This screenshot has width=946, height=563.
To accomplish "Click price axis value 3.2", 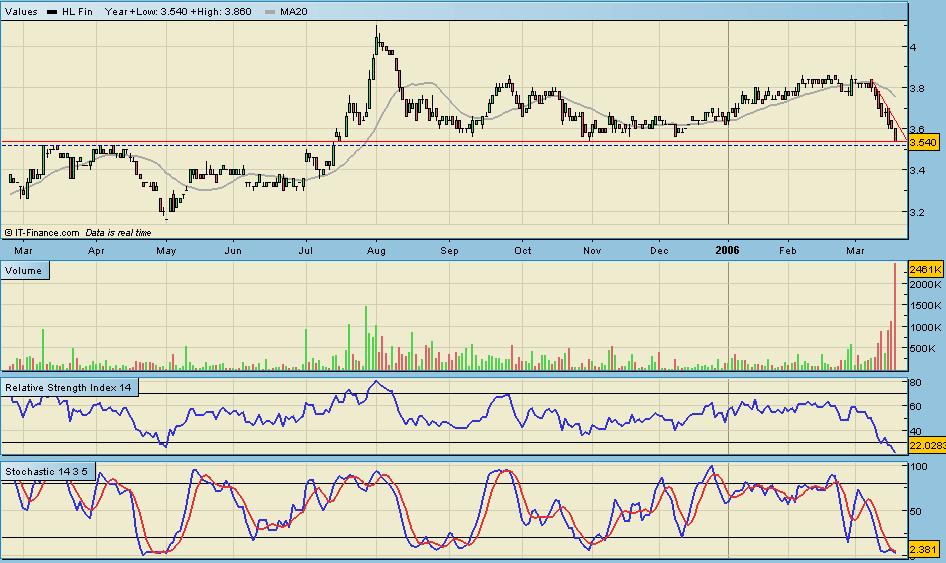I will pyautogui.click(x=917, y=212).
